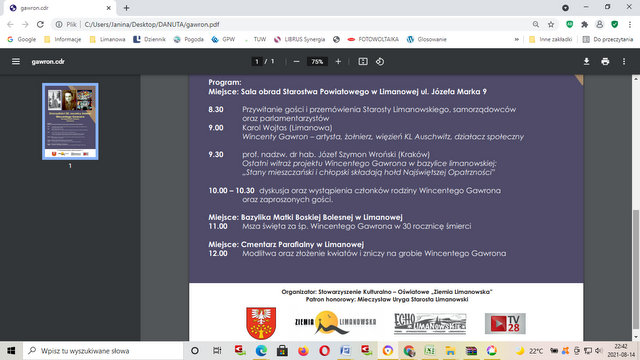Open the Google bookmark
This screenshot has height=360, width=640.
(x=22, y=39)
